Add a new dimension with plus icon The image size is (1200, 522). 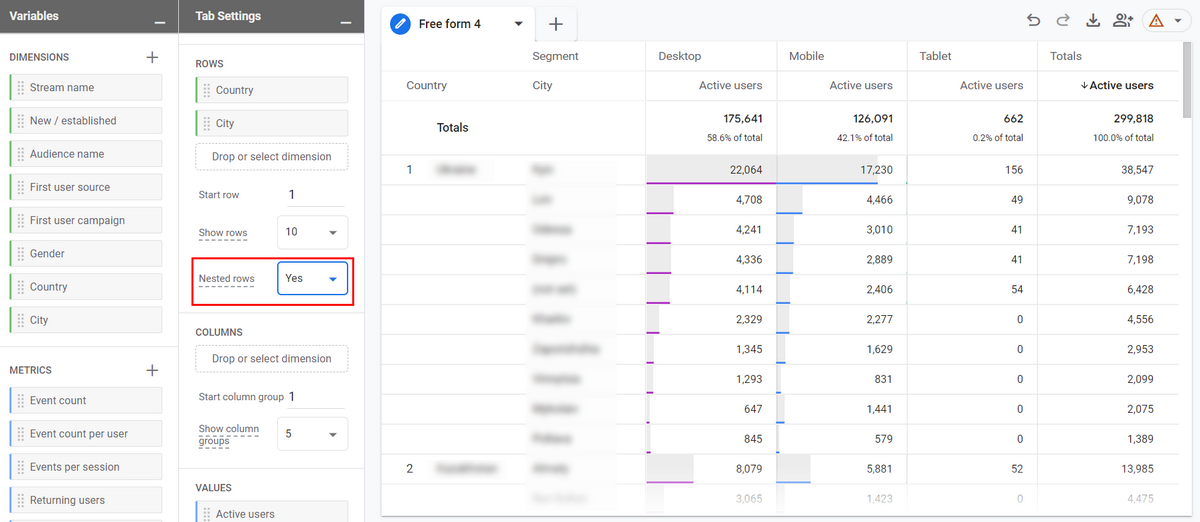pos(152,57)
